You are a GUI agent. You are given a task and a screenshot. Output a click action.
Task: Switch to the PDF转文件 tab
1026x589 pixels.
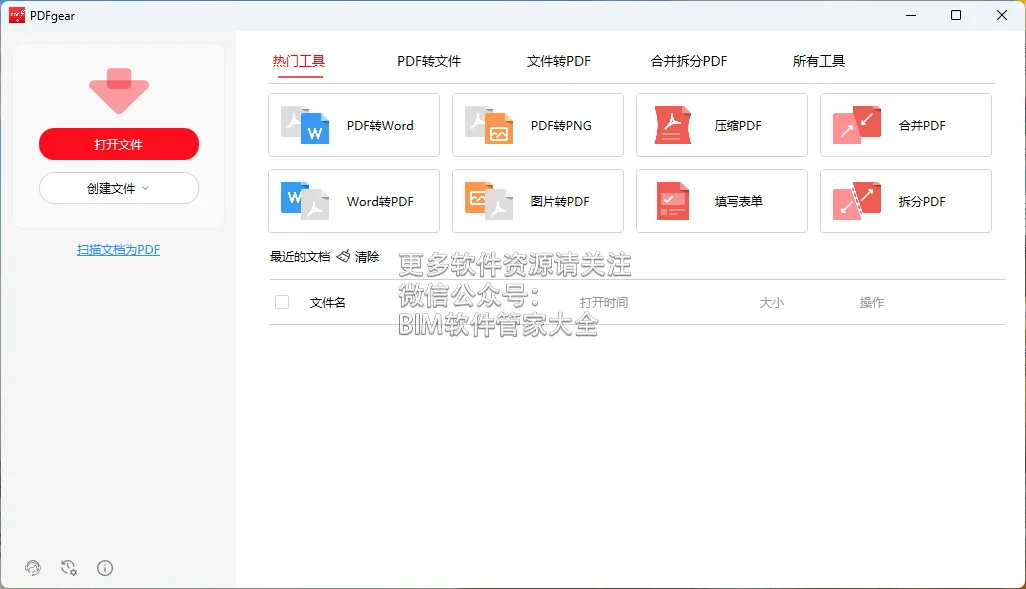point(429,62)
